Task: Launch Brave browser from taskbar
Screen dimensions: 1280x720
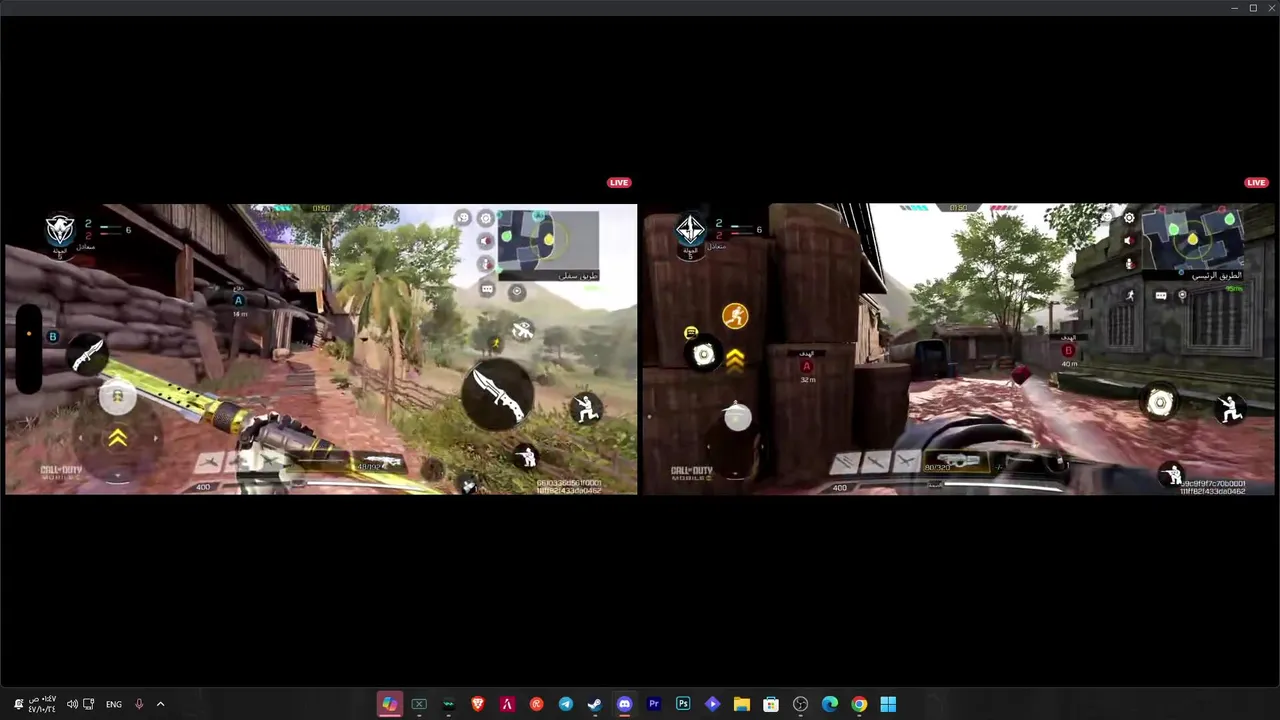Action: (478, 704)
